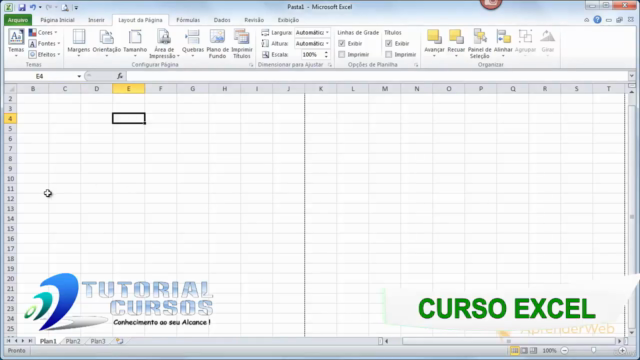This screenshot has height=360, width=640.
Task: Switch to the Exibição tab
Action: [288, 20]
